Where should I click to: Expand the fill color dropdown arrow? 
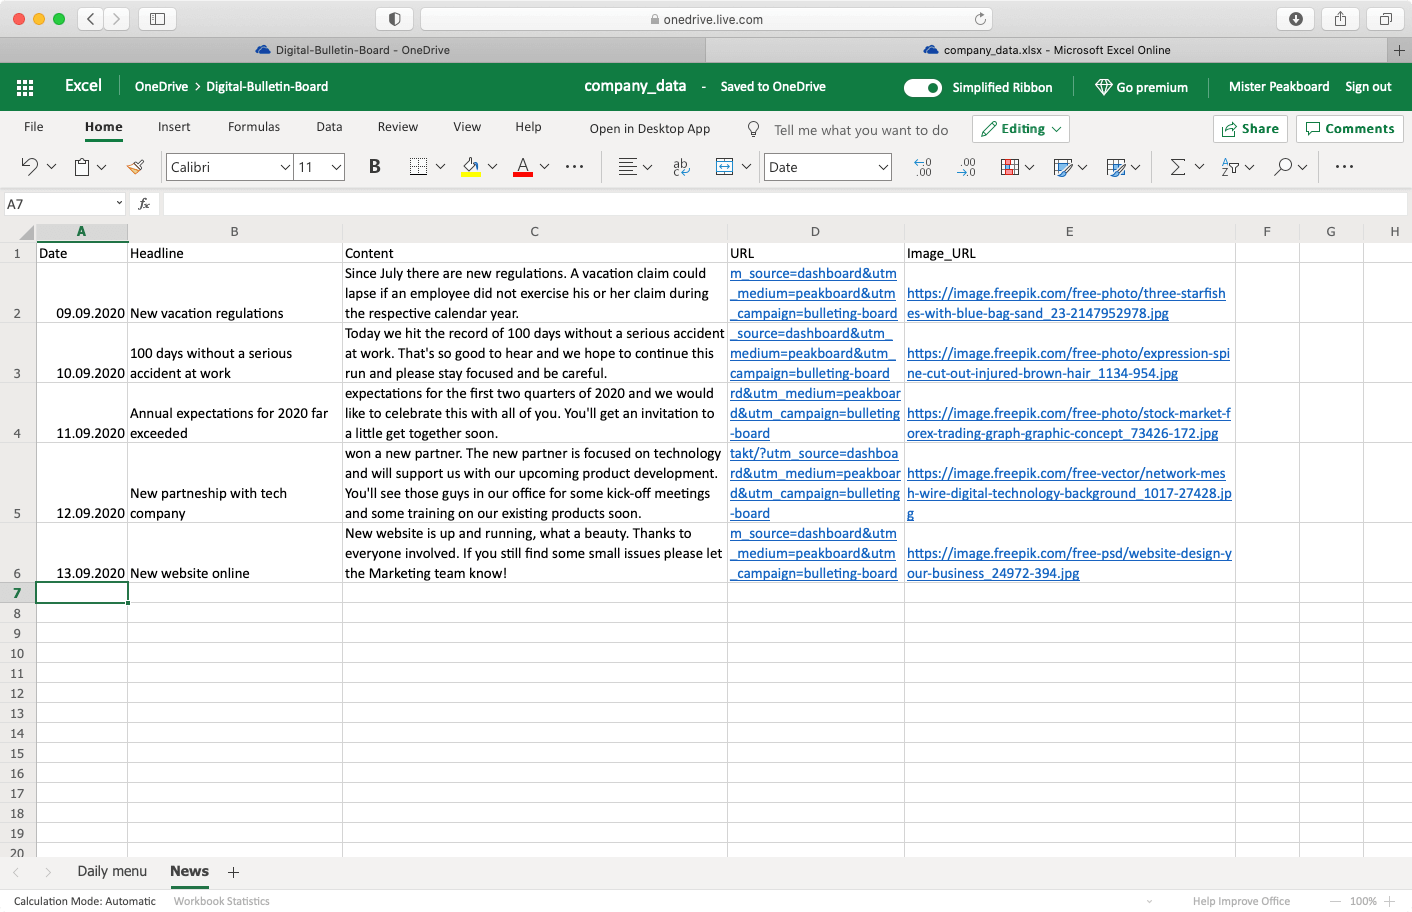click(492, 167)
